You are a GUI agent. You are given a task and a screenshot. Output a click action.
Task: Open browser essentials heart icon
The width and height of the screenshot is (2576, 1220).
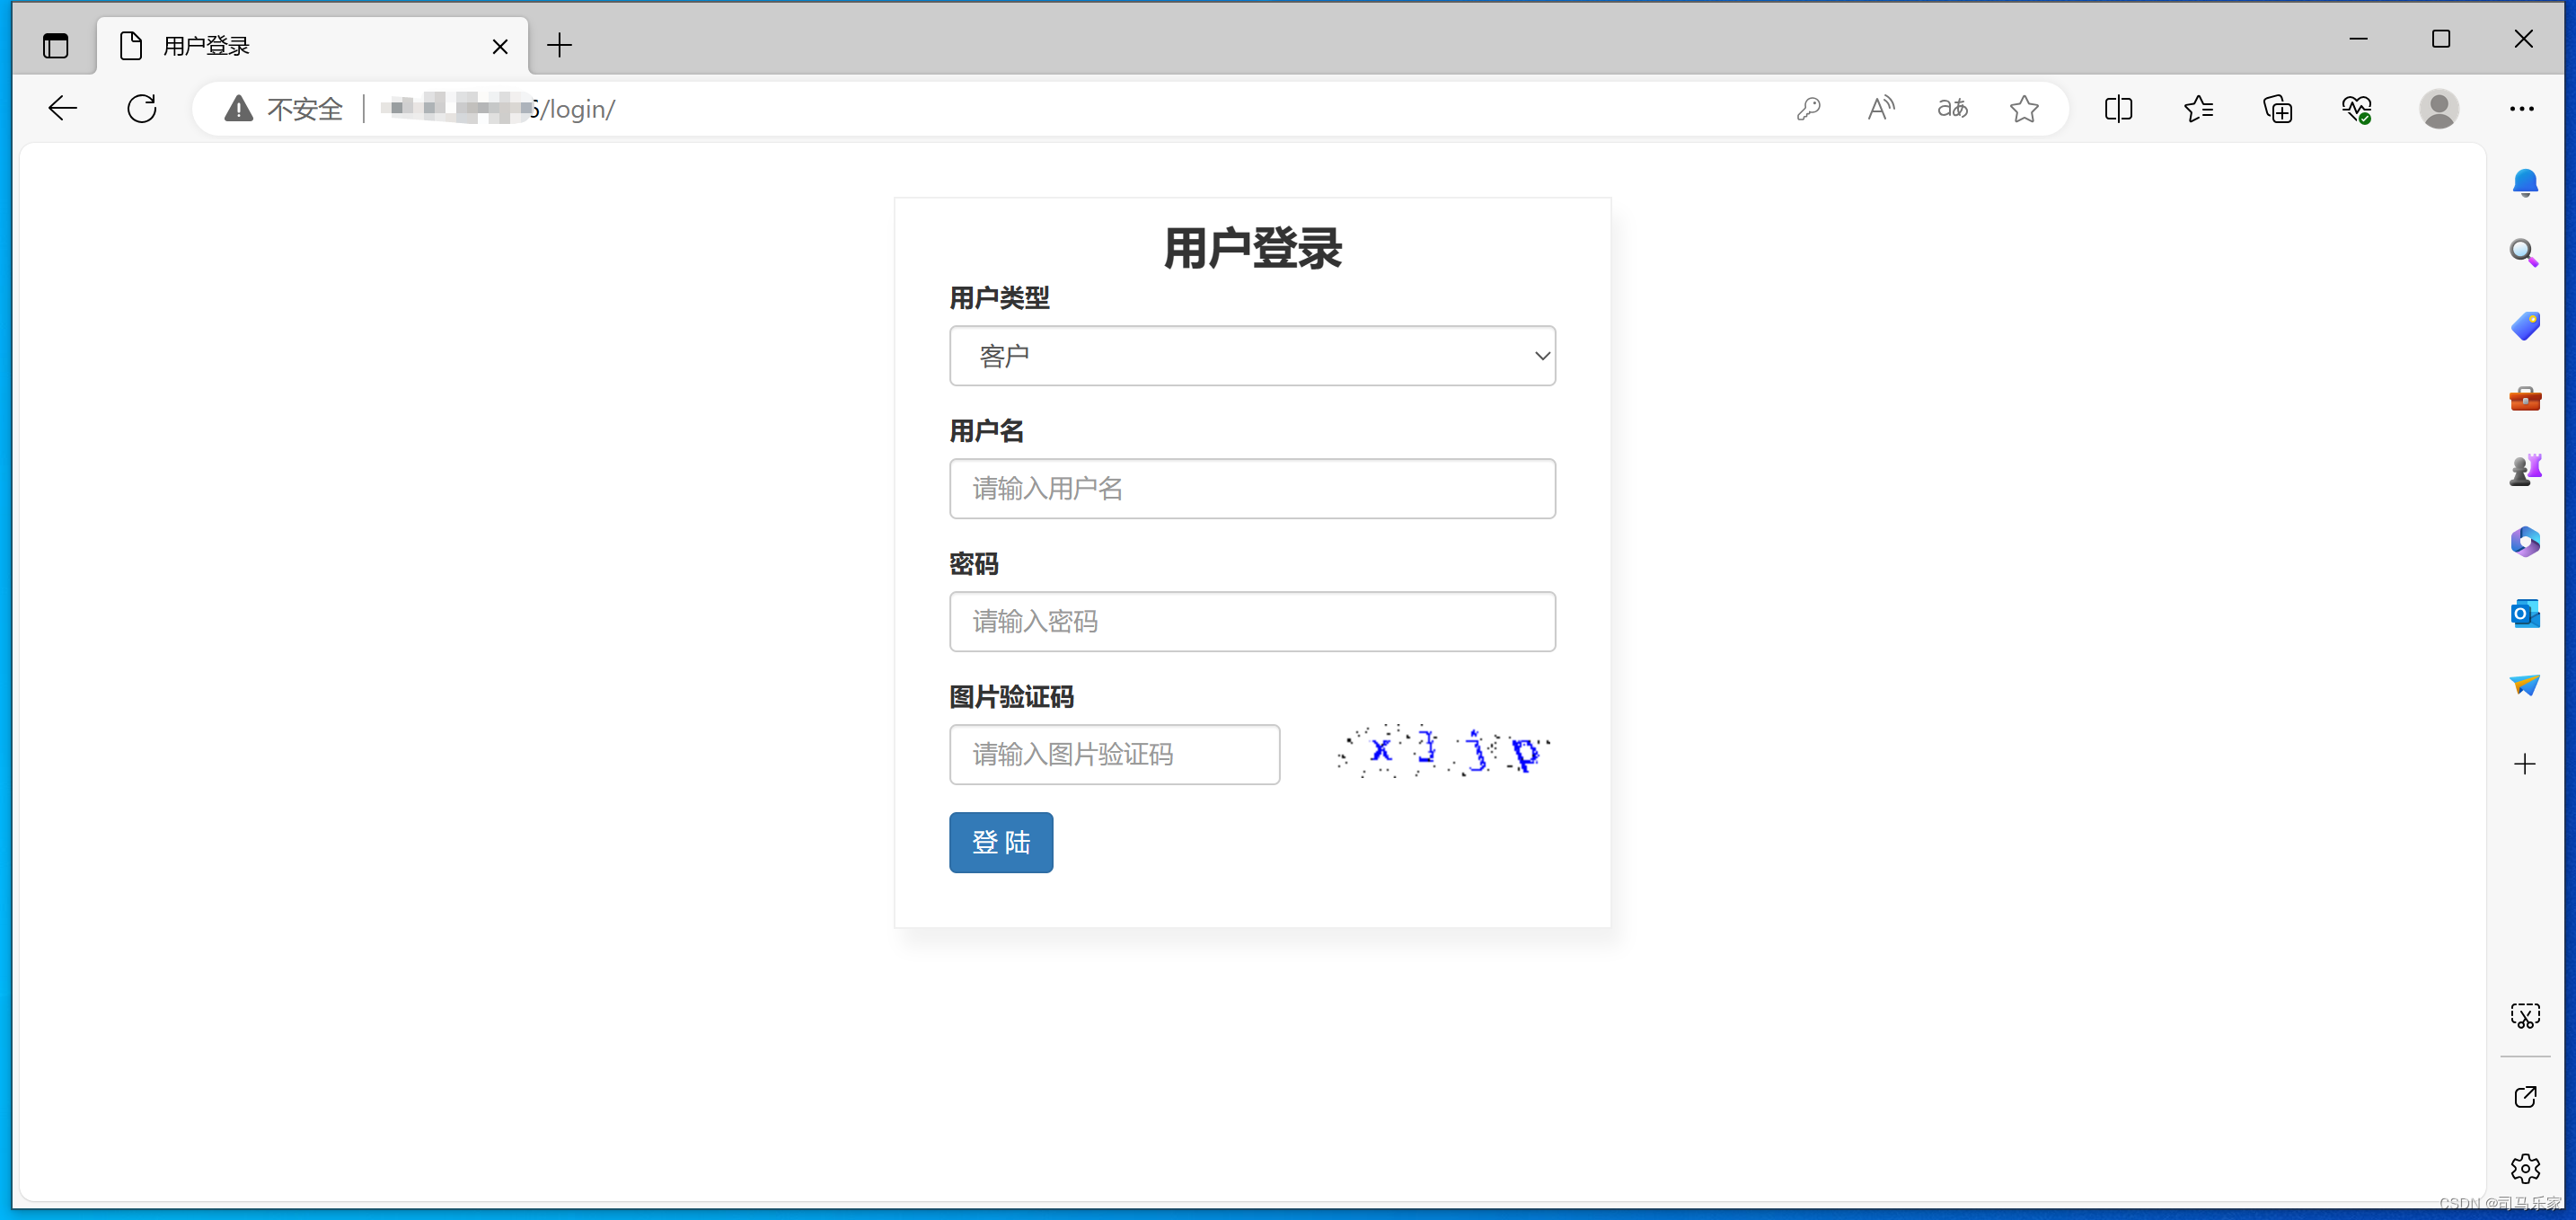[2356, 108]
